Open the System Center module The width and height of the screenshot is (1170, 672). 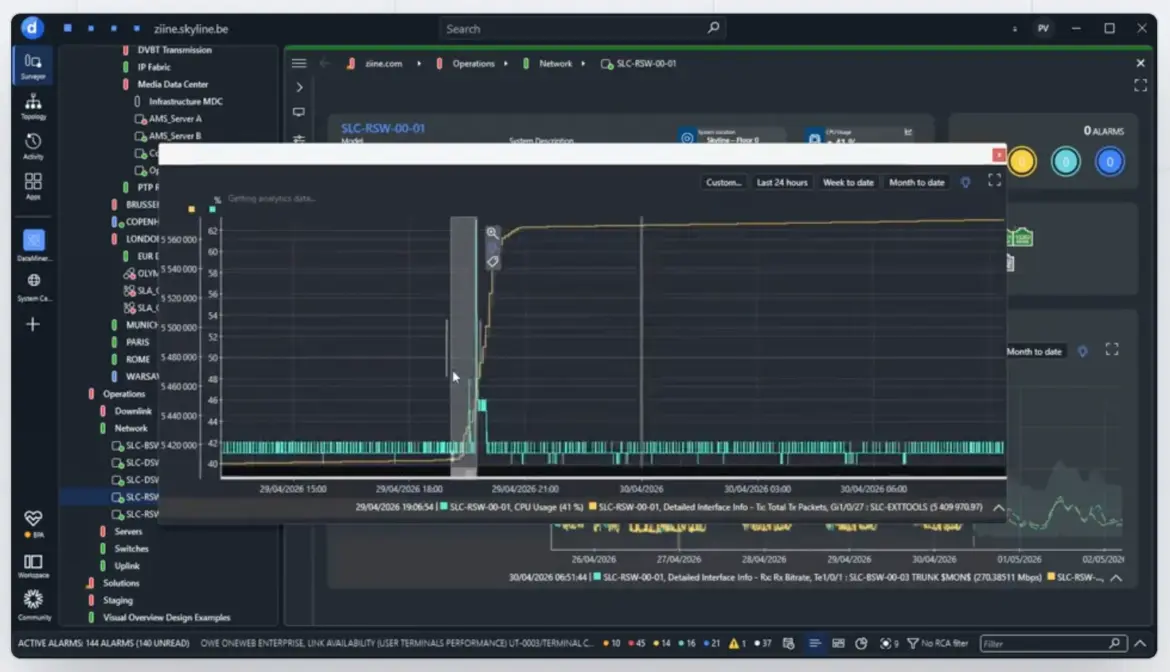[33, 286]
